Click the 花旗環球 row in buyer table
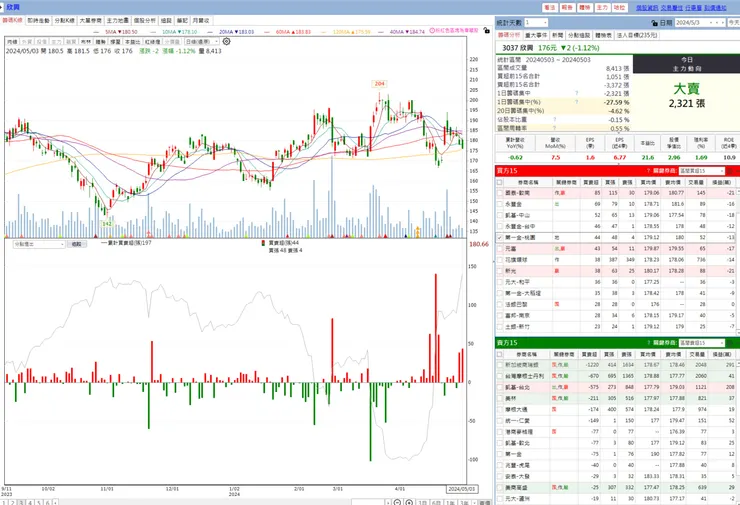Screen dimensions: 740x505 617,260
